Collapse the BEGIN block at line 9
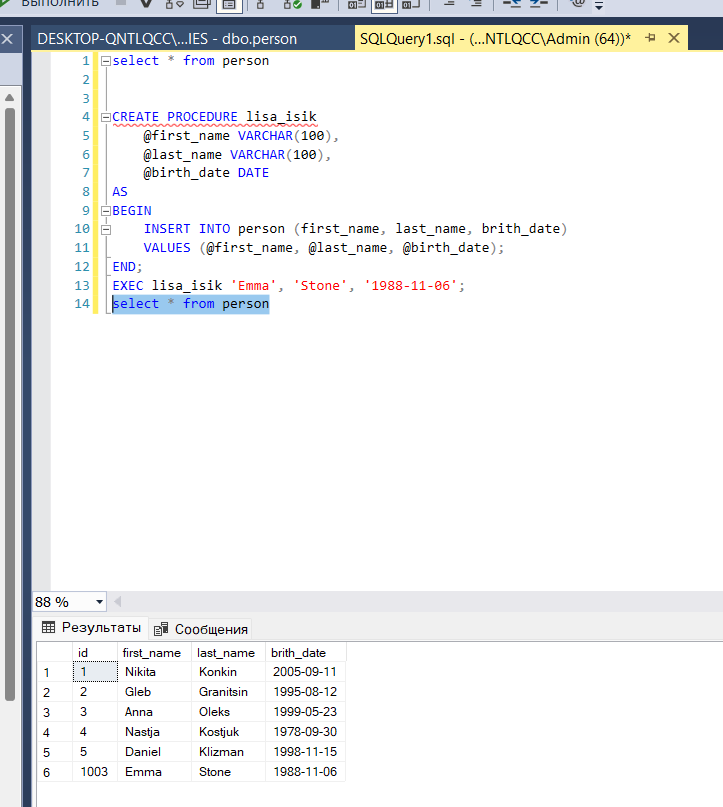This screenshot has height=807, width=723. [106, 211]
